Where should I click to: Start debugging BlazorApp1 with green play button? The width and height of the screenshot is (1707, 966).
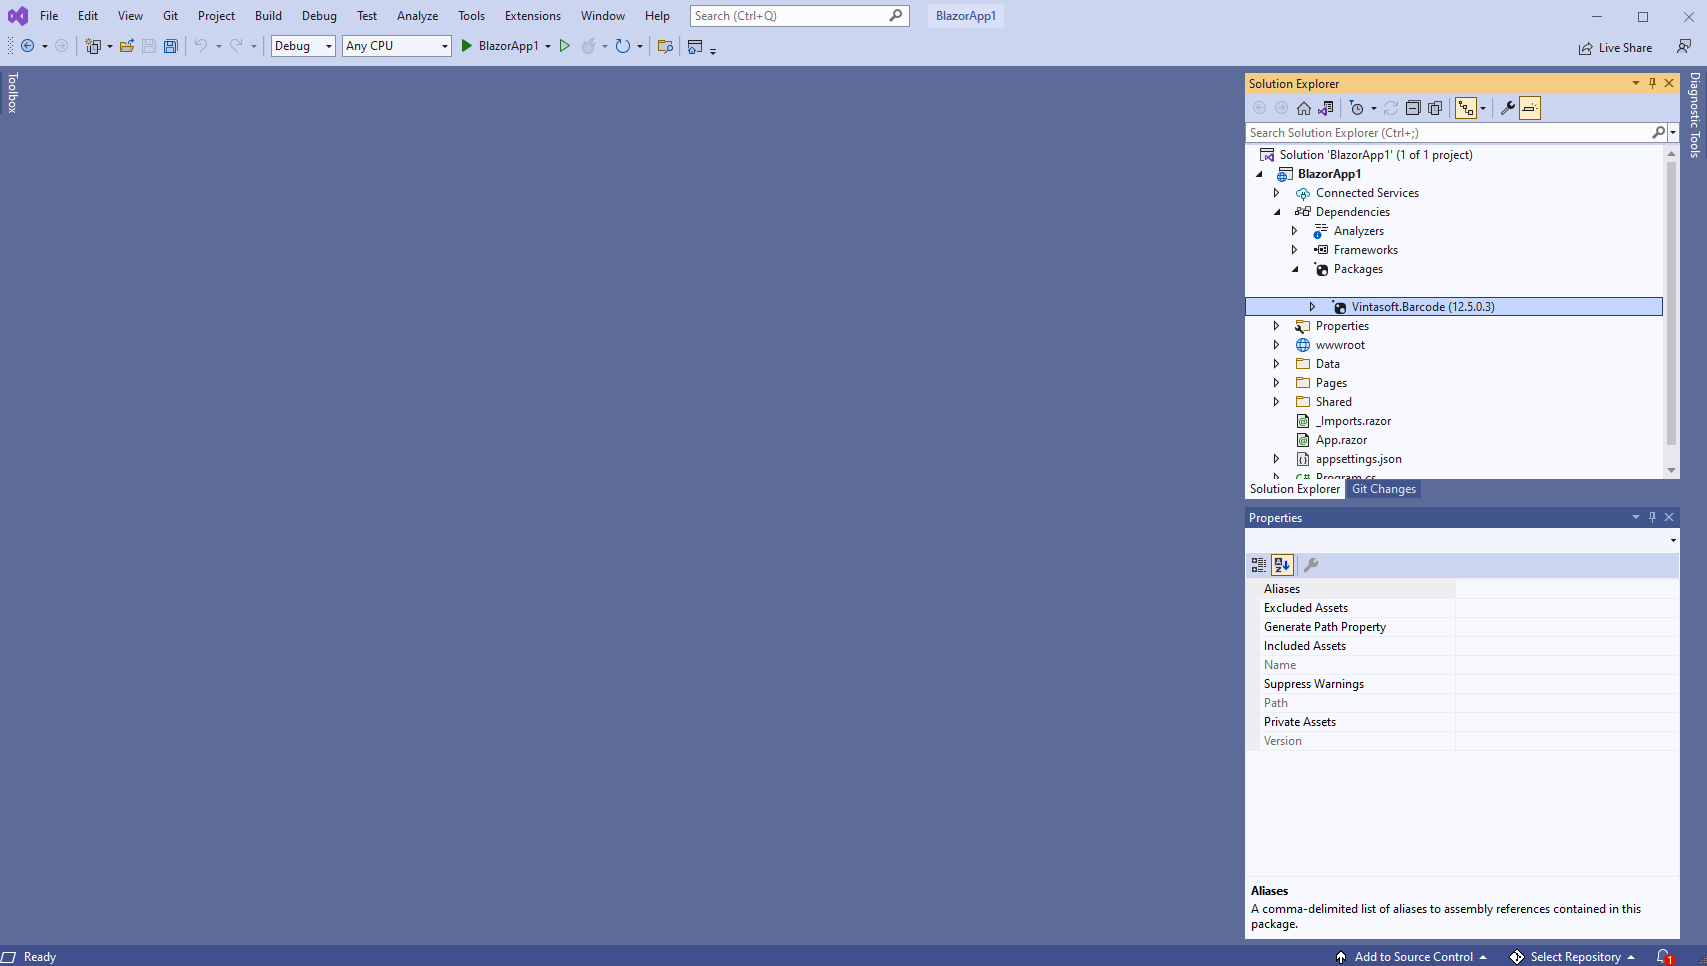pyautogui.click(x=466, y=46)
